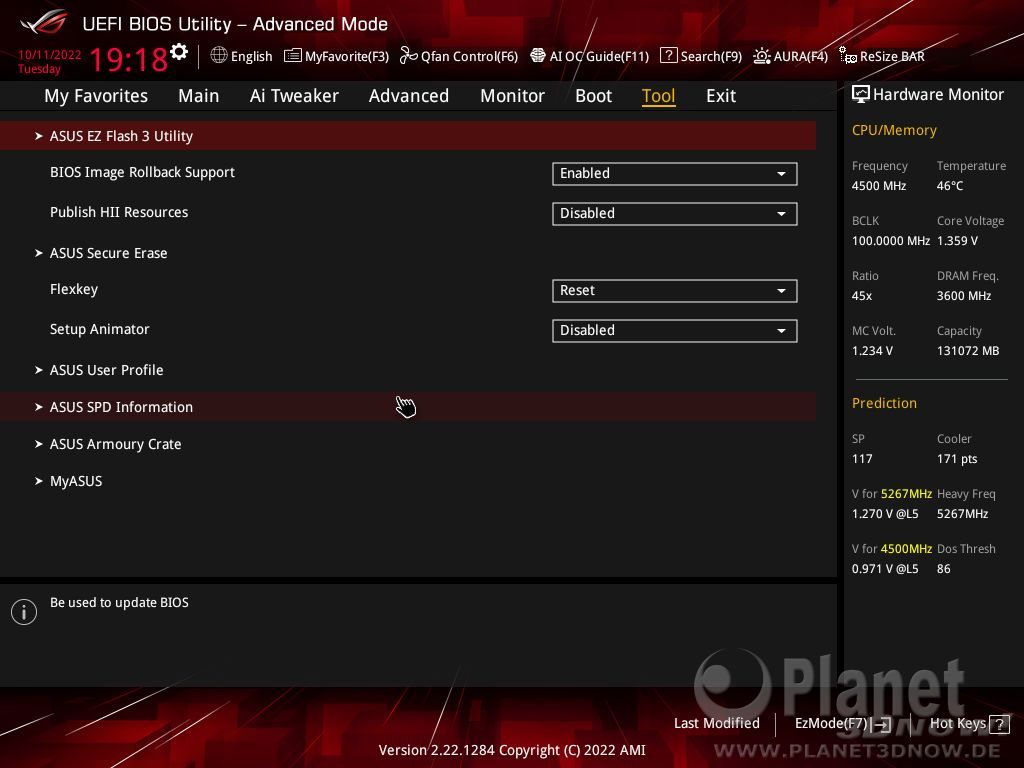Click the globe language icon
This screenshot has width=1024, height=768.
pyautogui.click(x=219, y=56)
